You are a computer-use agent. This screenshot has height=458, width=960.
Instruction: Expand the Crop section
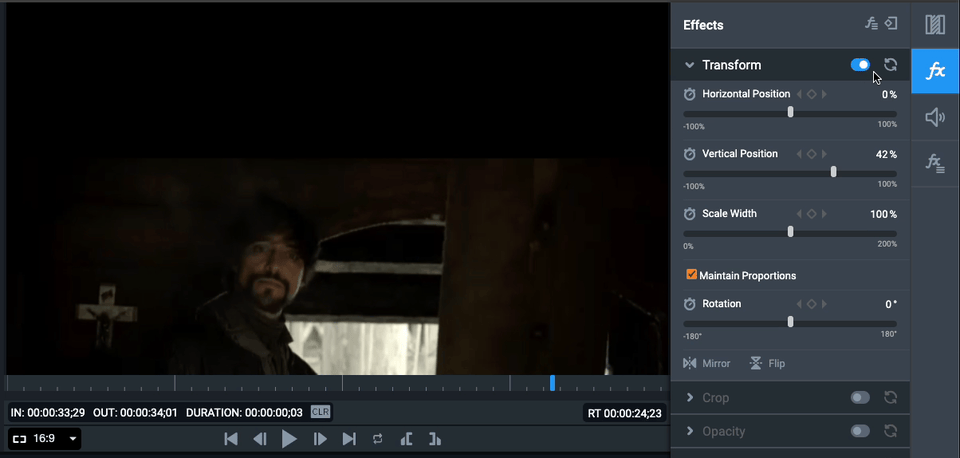689,398
